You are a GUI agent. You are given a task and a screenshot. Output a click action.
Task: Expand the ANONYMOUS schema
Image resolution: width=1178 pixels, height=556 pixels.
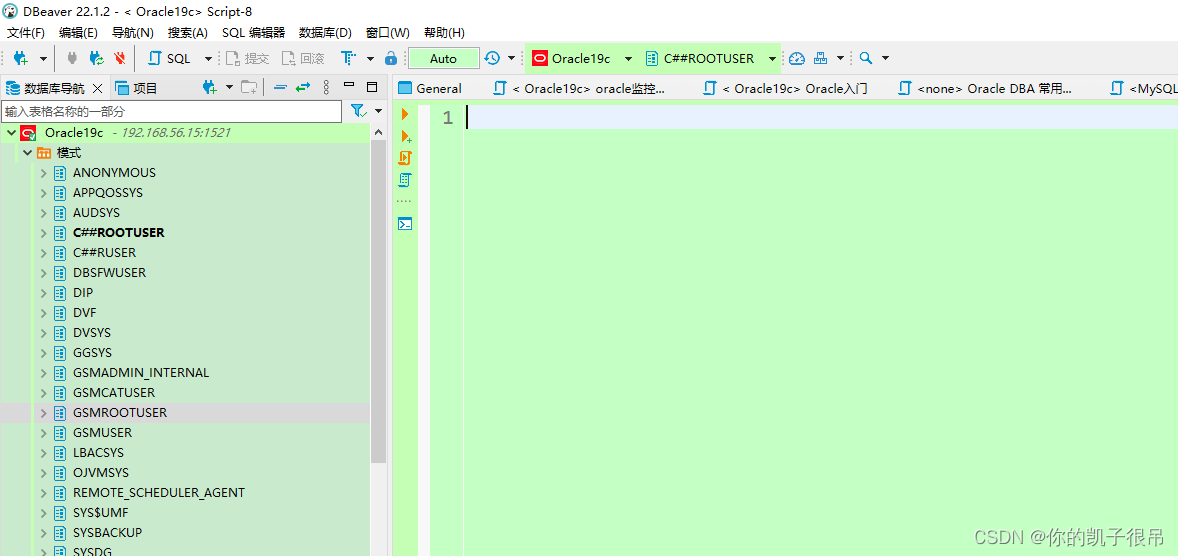tap(44, 173)
